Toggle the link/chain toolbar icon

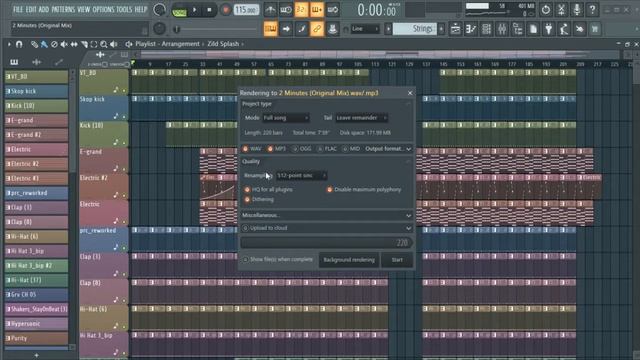317,29
